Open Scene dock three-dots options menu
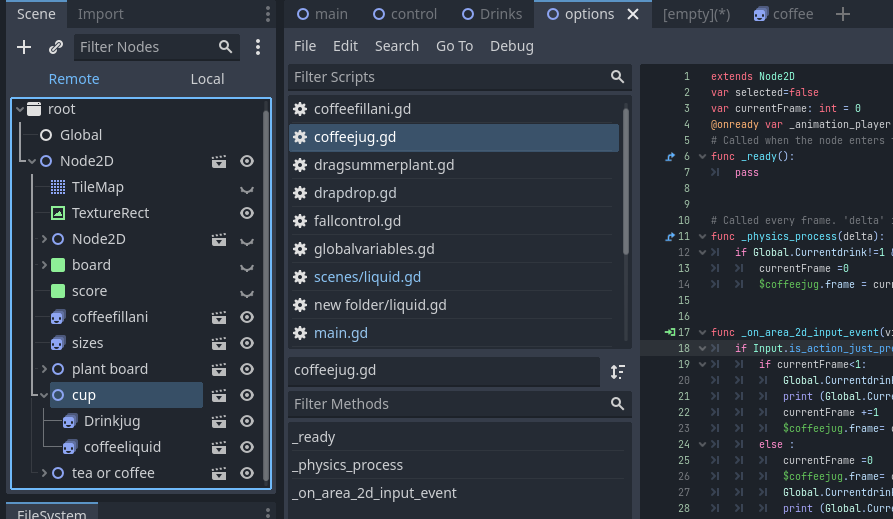 268,14
